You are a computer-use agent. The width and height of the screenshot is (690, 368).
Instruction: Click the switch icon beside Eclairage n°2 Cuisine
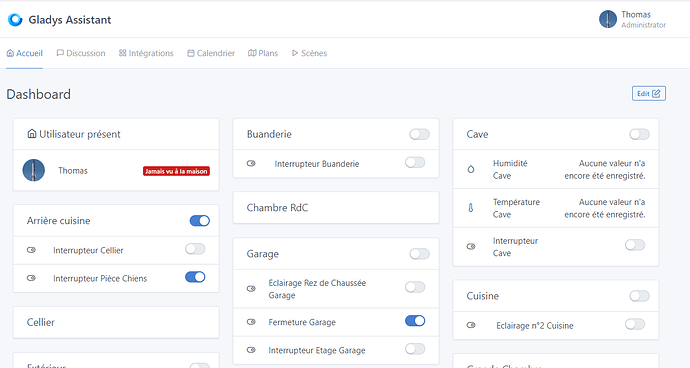click(x=471, y=325)
